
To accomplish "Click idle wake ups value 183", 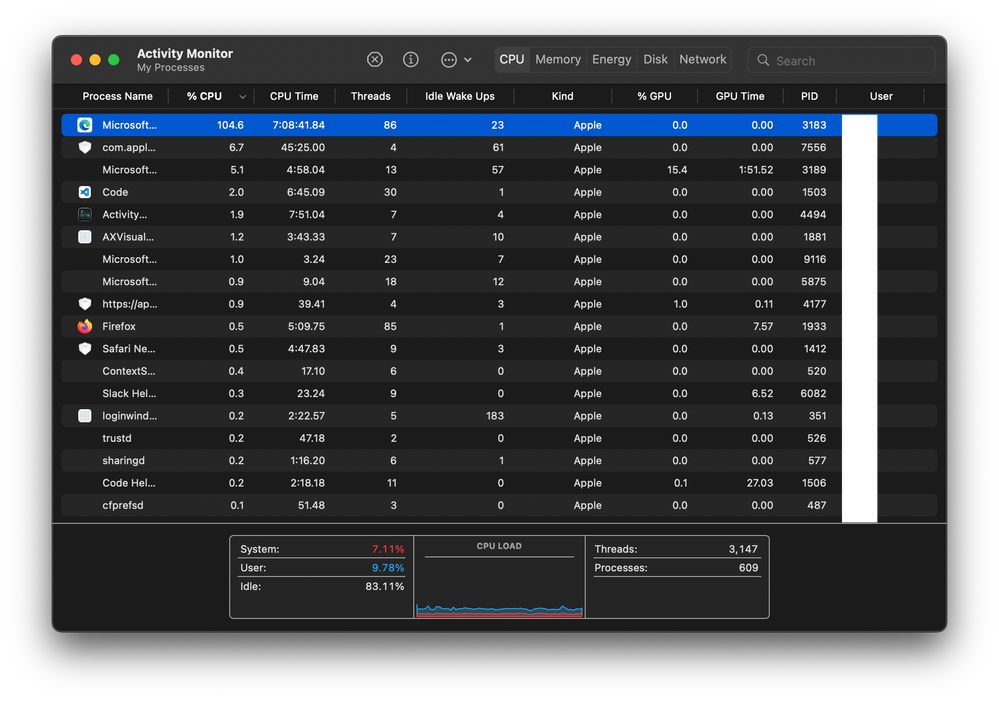I will tap(494, 416).
